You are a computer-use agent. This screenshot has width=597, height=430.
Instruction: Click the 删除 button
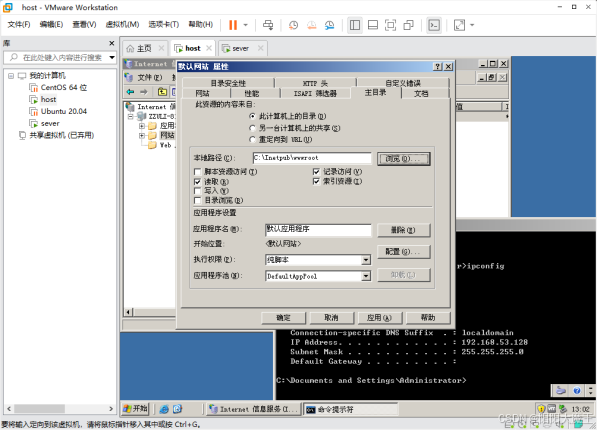[404, 230]
